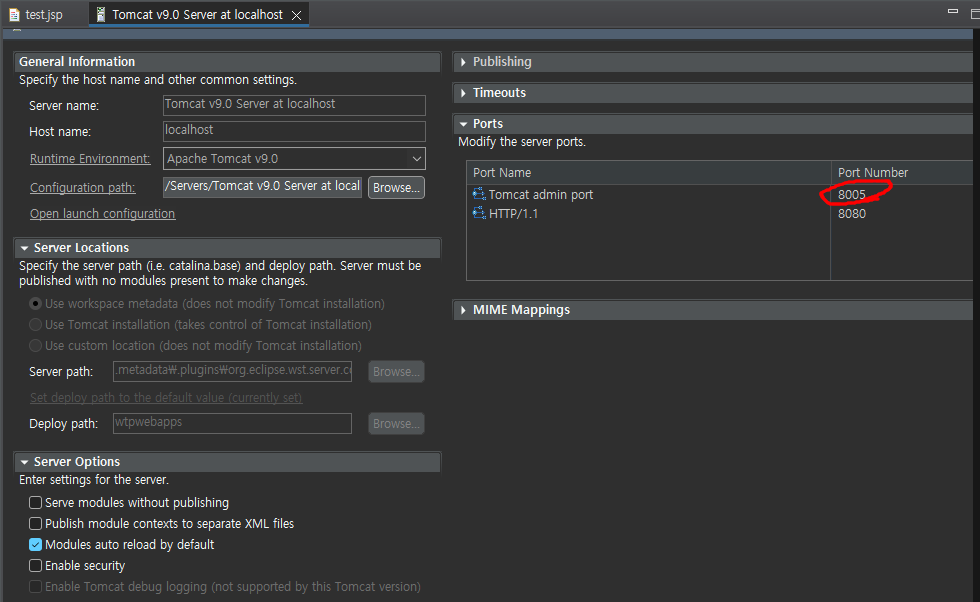Click the HTTP/1.1 port row icon

pos(479,213)
